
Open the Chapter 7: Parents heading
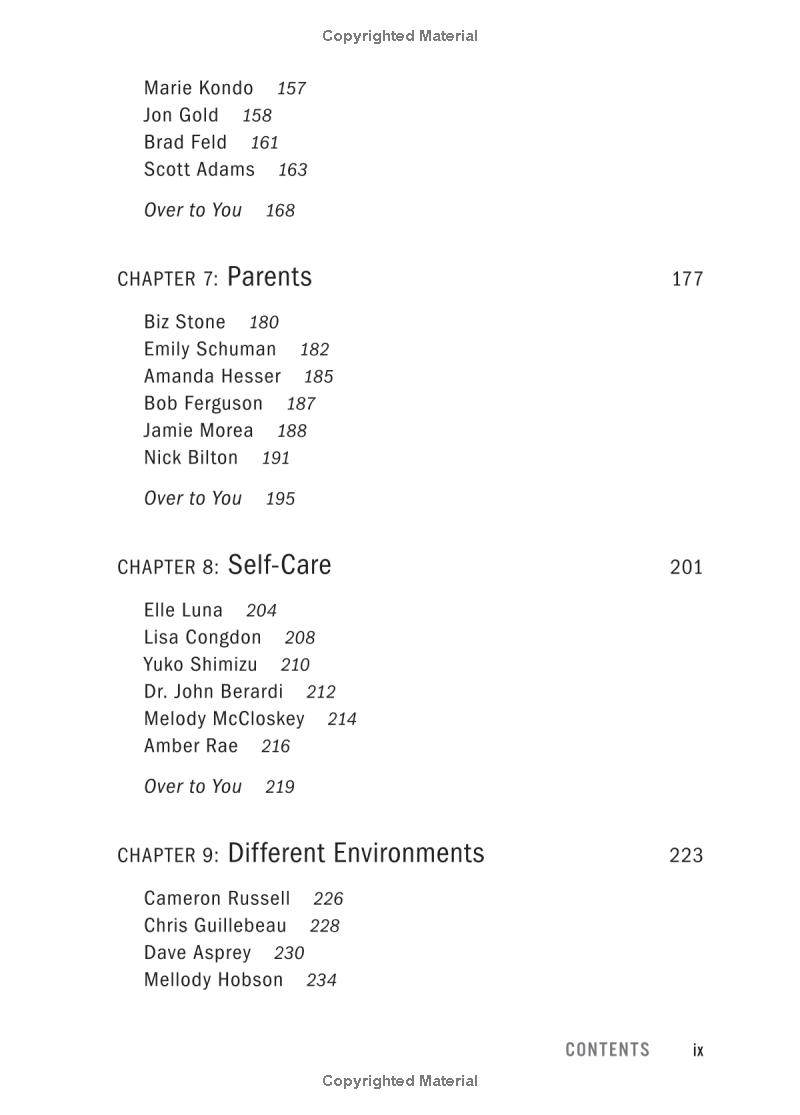click(215, 278)
